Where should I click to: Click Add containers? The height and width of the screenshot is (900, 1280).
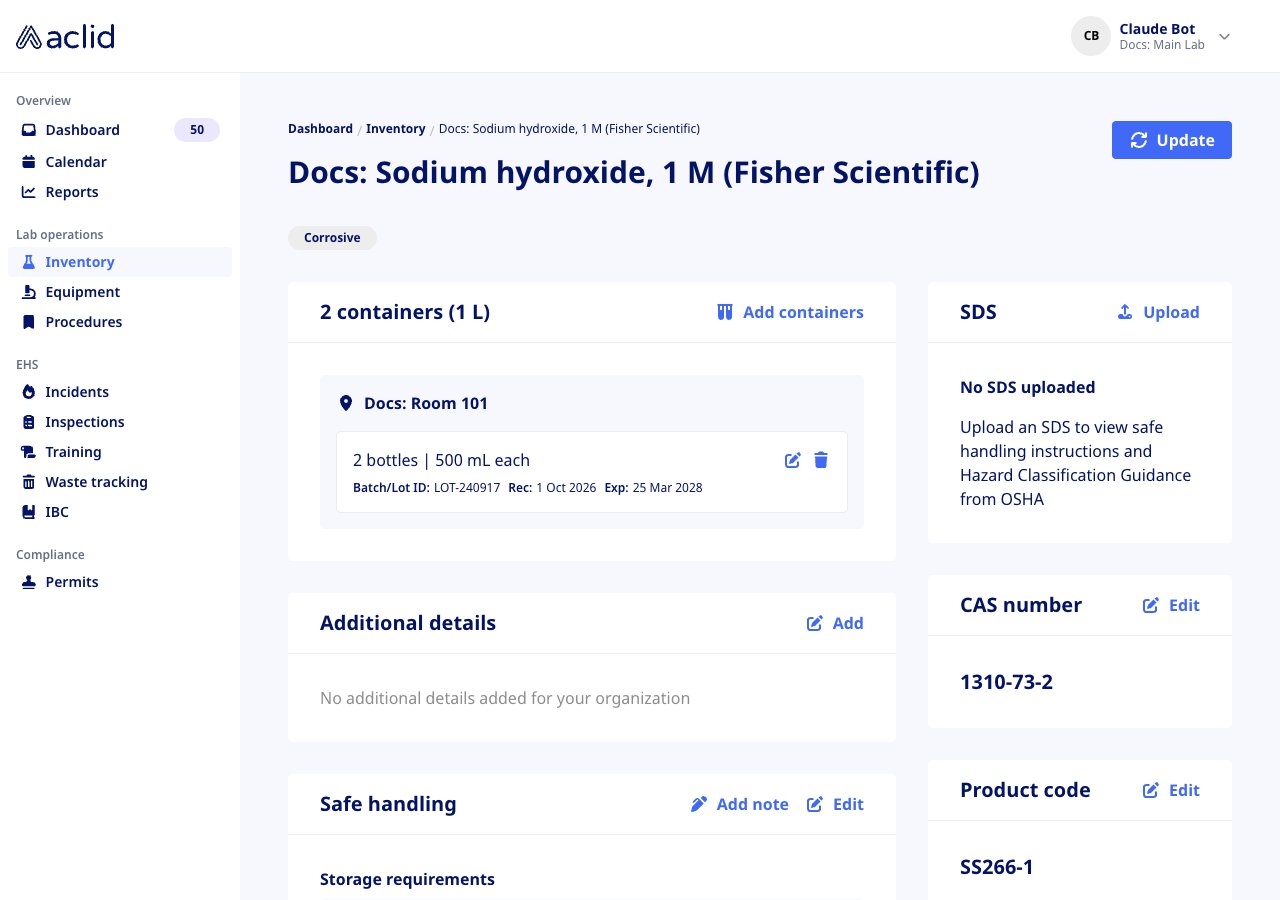(790, 312)
